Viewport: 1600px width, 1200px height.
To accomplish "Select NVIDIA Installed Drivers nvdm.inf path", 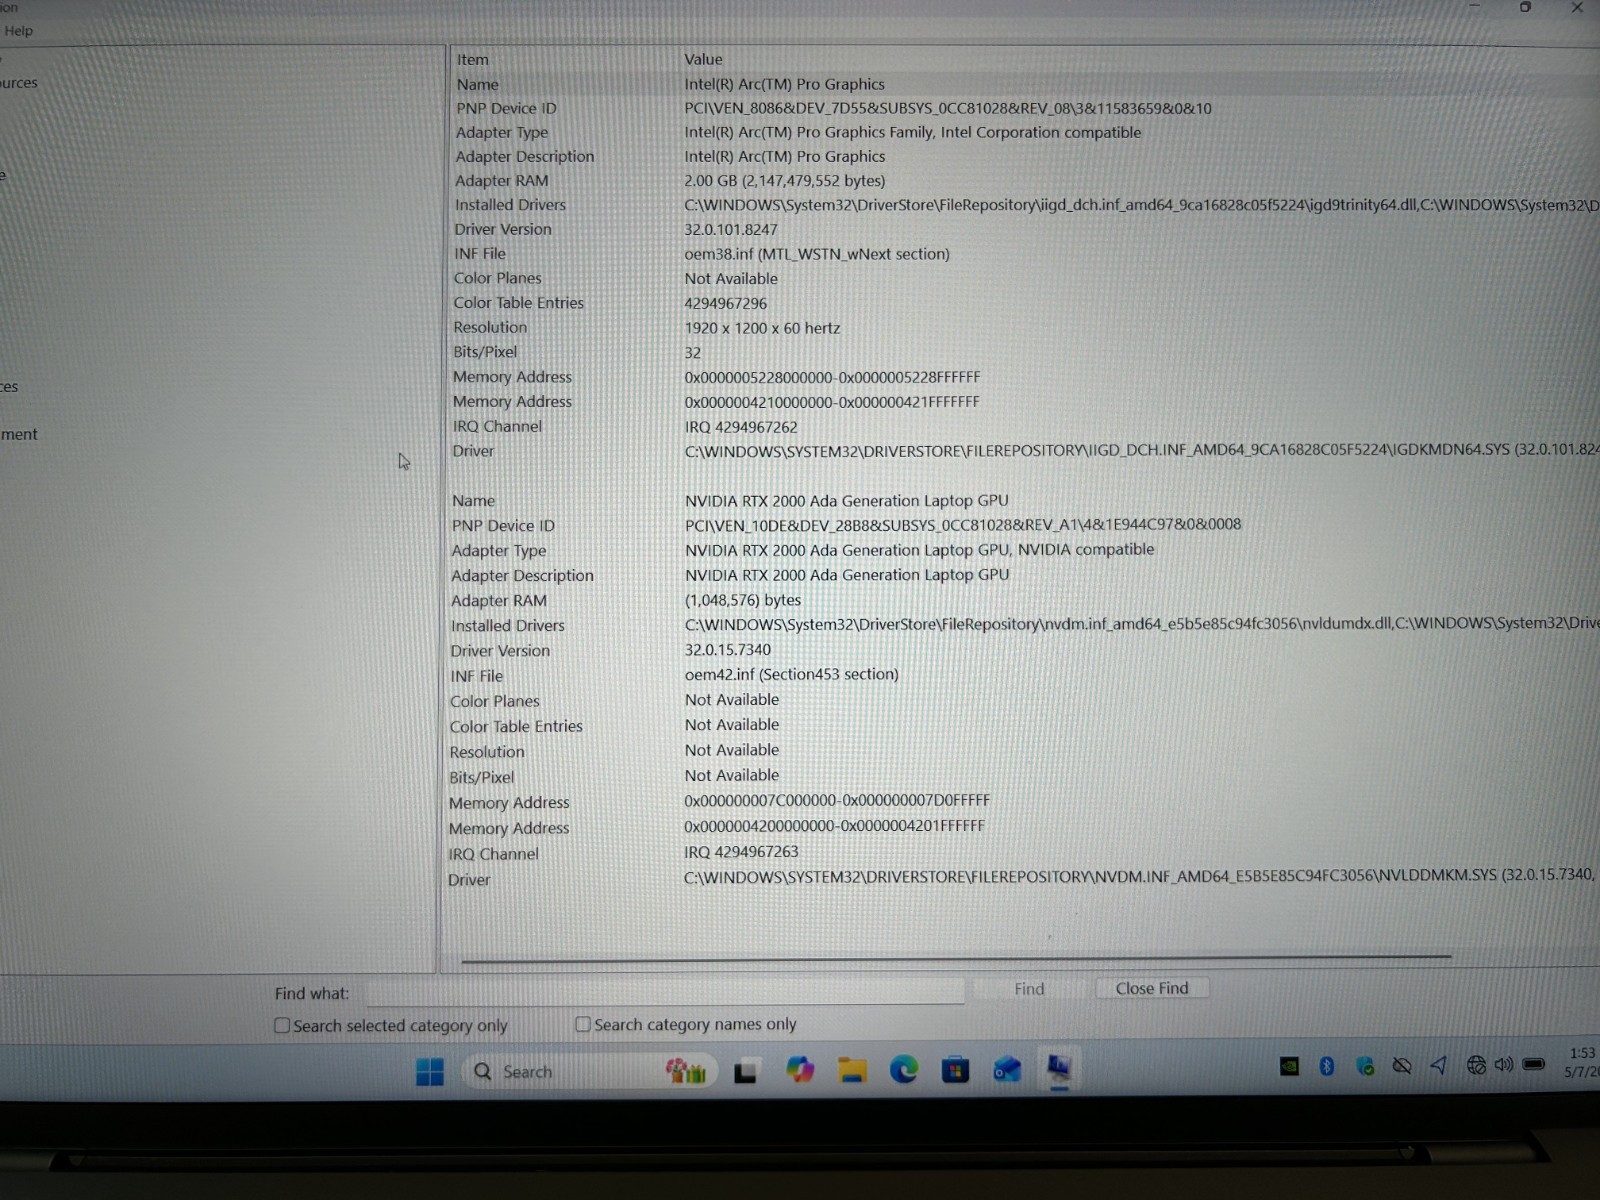I will coord(1142,624).
